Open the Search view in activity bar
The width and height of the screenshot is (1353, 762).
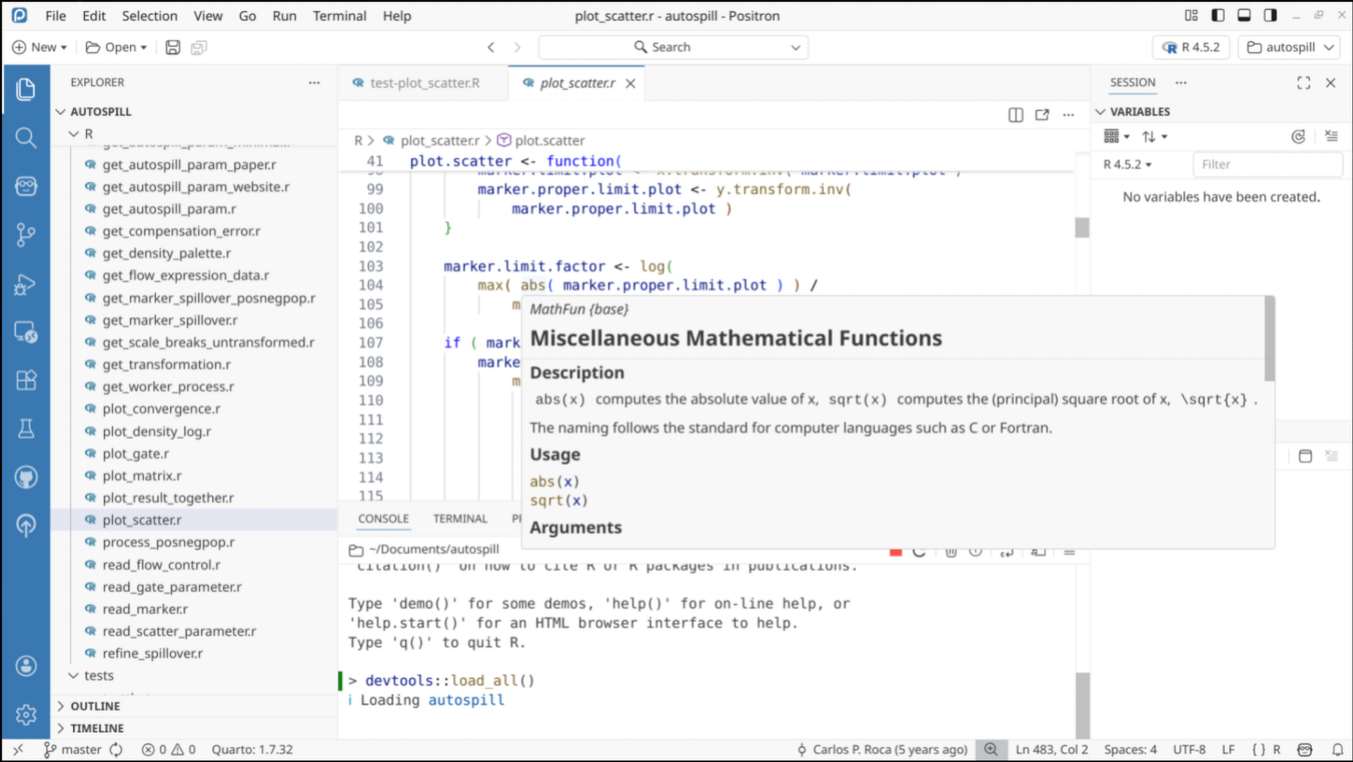pos(26,138)
